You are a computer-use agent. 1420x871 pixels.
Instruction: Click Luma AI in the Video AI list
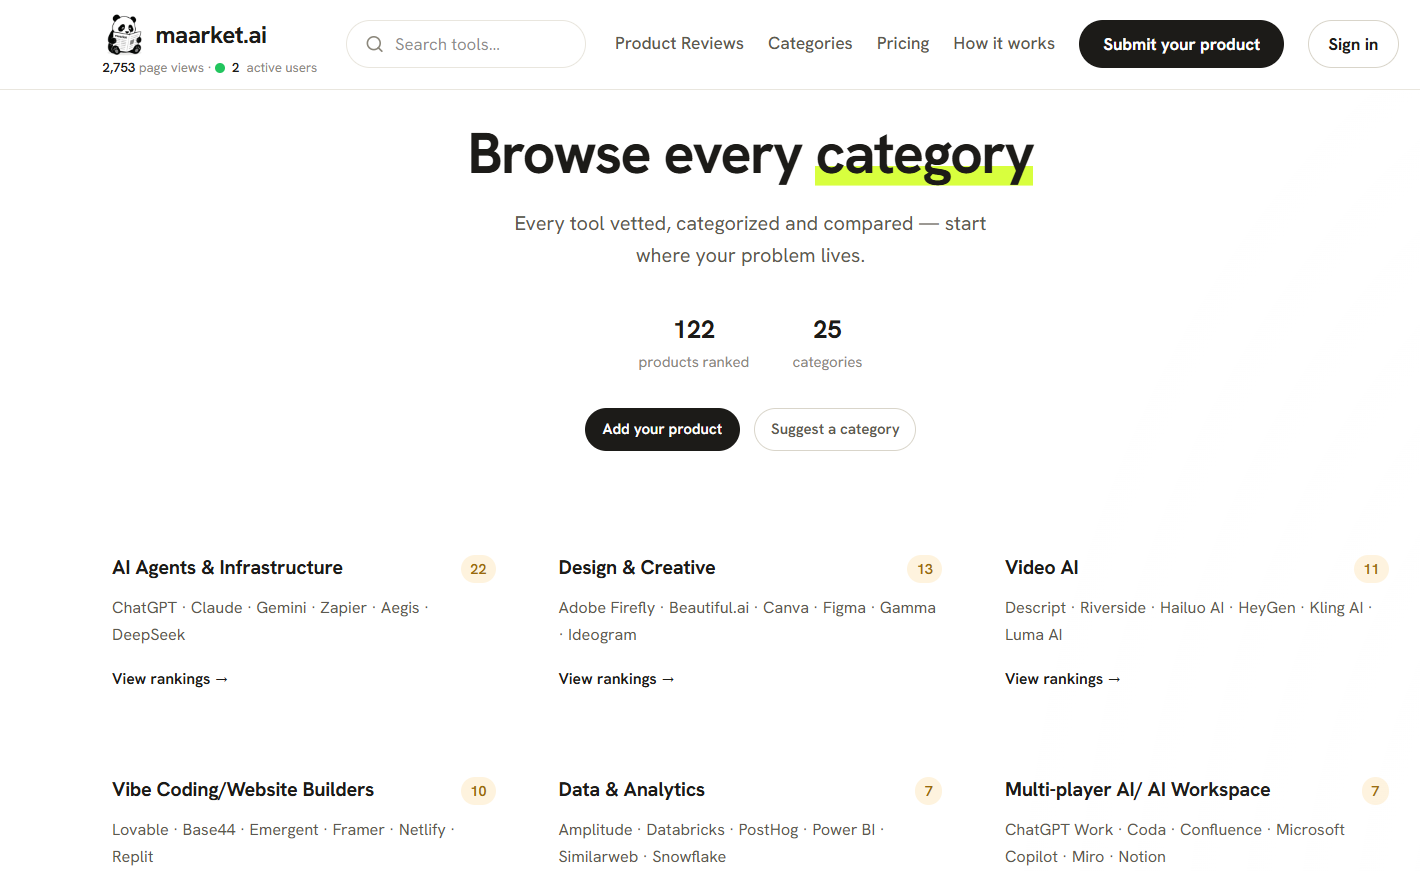(x=1033, y=635)
